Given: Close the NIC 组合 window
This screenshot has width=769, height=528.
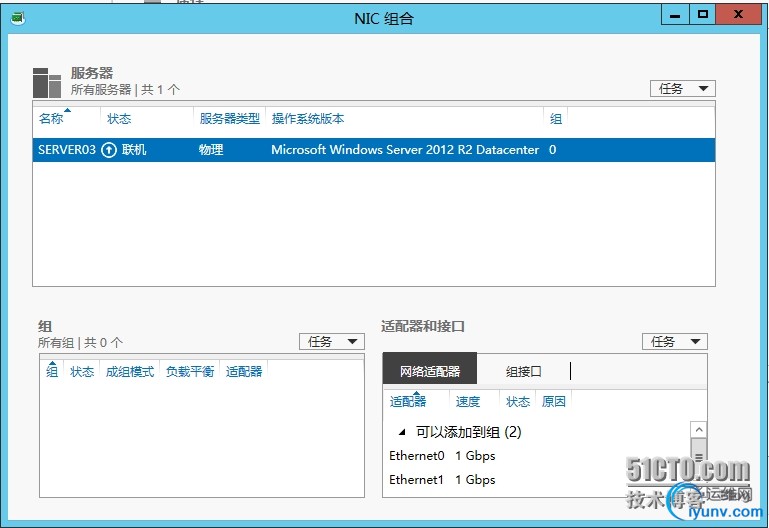Looking at the screenshot, I should (x=739, y=15).
